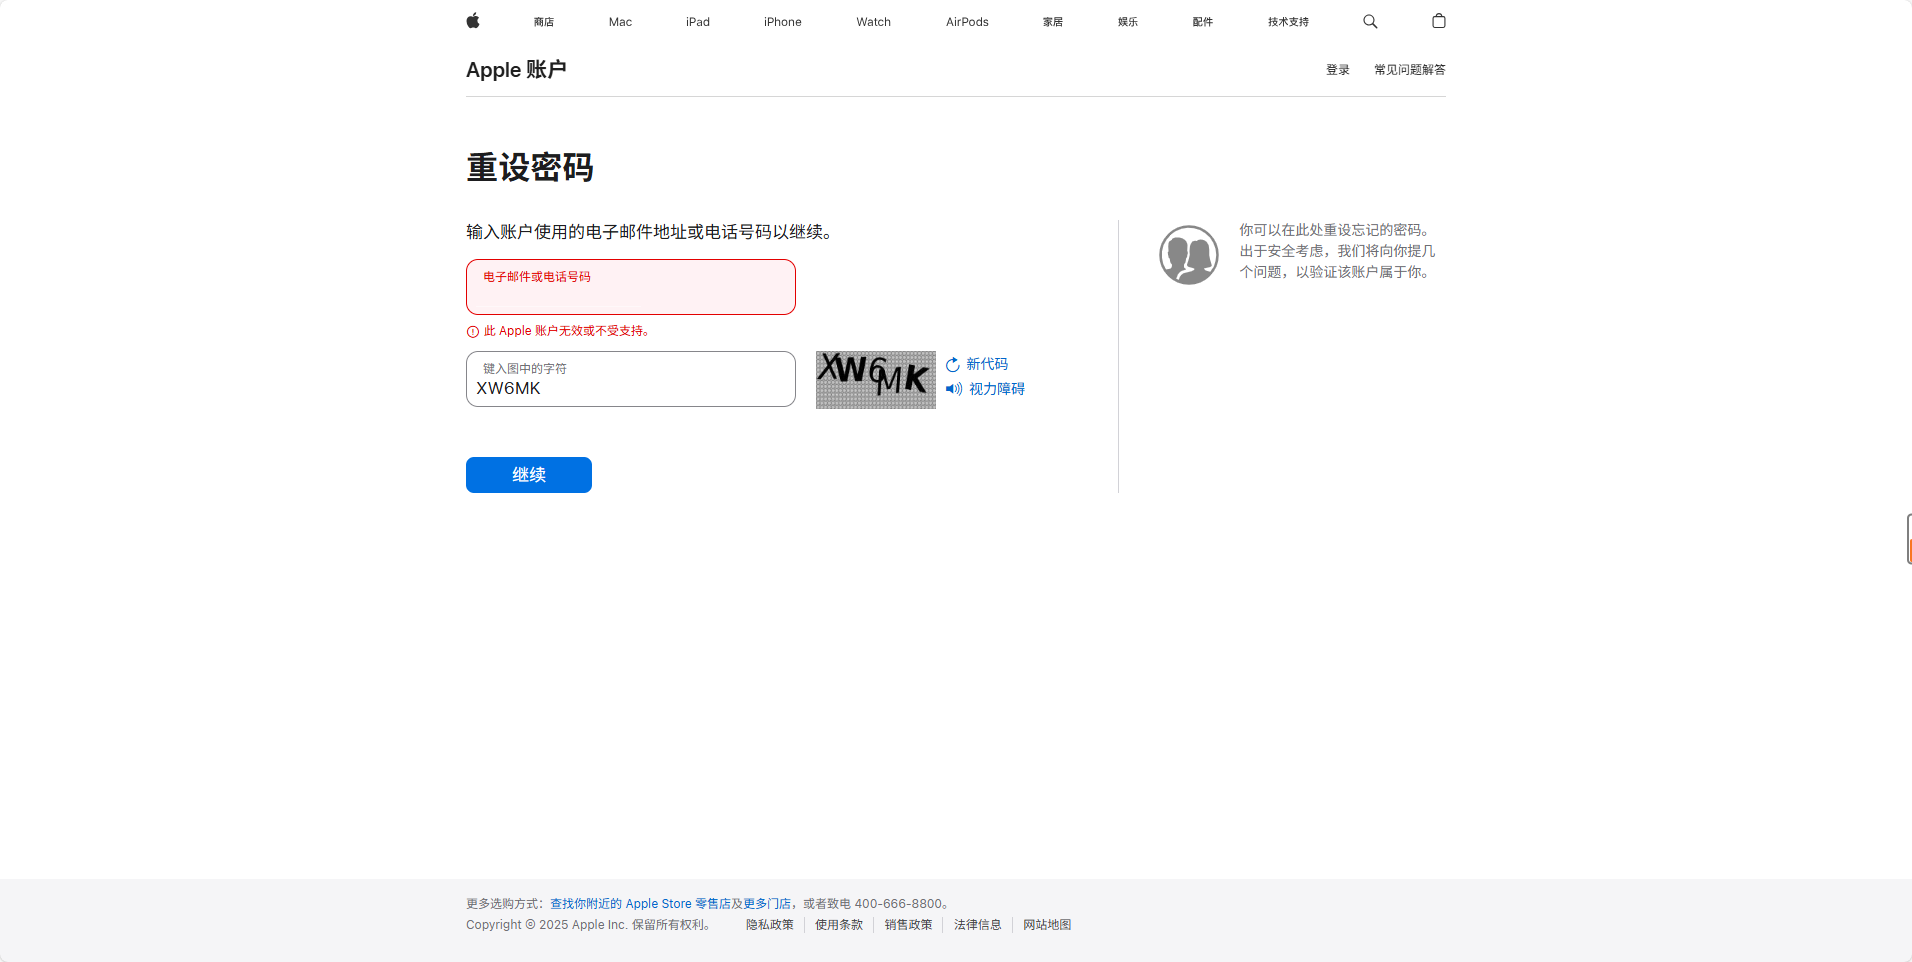Open the 隐私政策 footer link
Viewport: 1912px width, 962px height.
(769, 925)
